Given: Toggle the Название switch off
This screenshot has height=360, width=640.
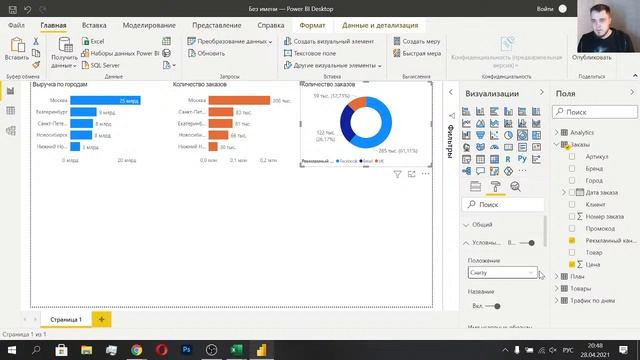Looking at the screenshot, I should (x=492, y=306).
